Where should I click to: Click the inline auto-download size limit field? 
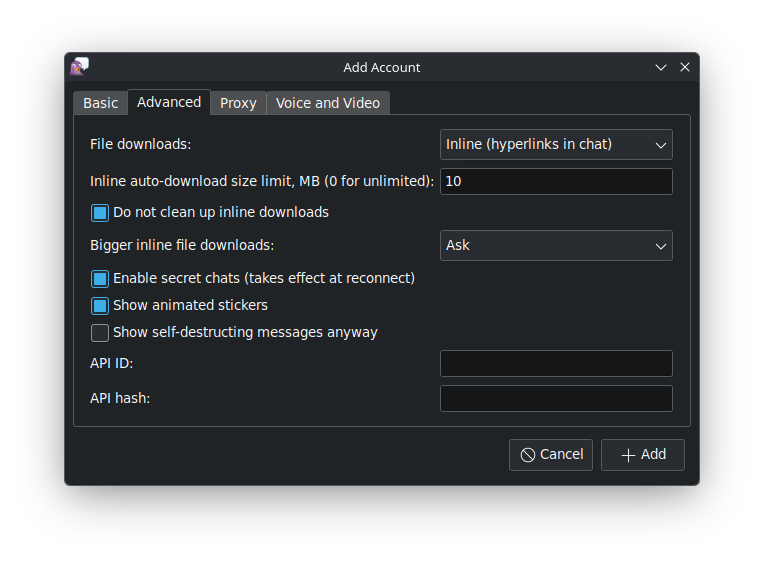[556, 181]
